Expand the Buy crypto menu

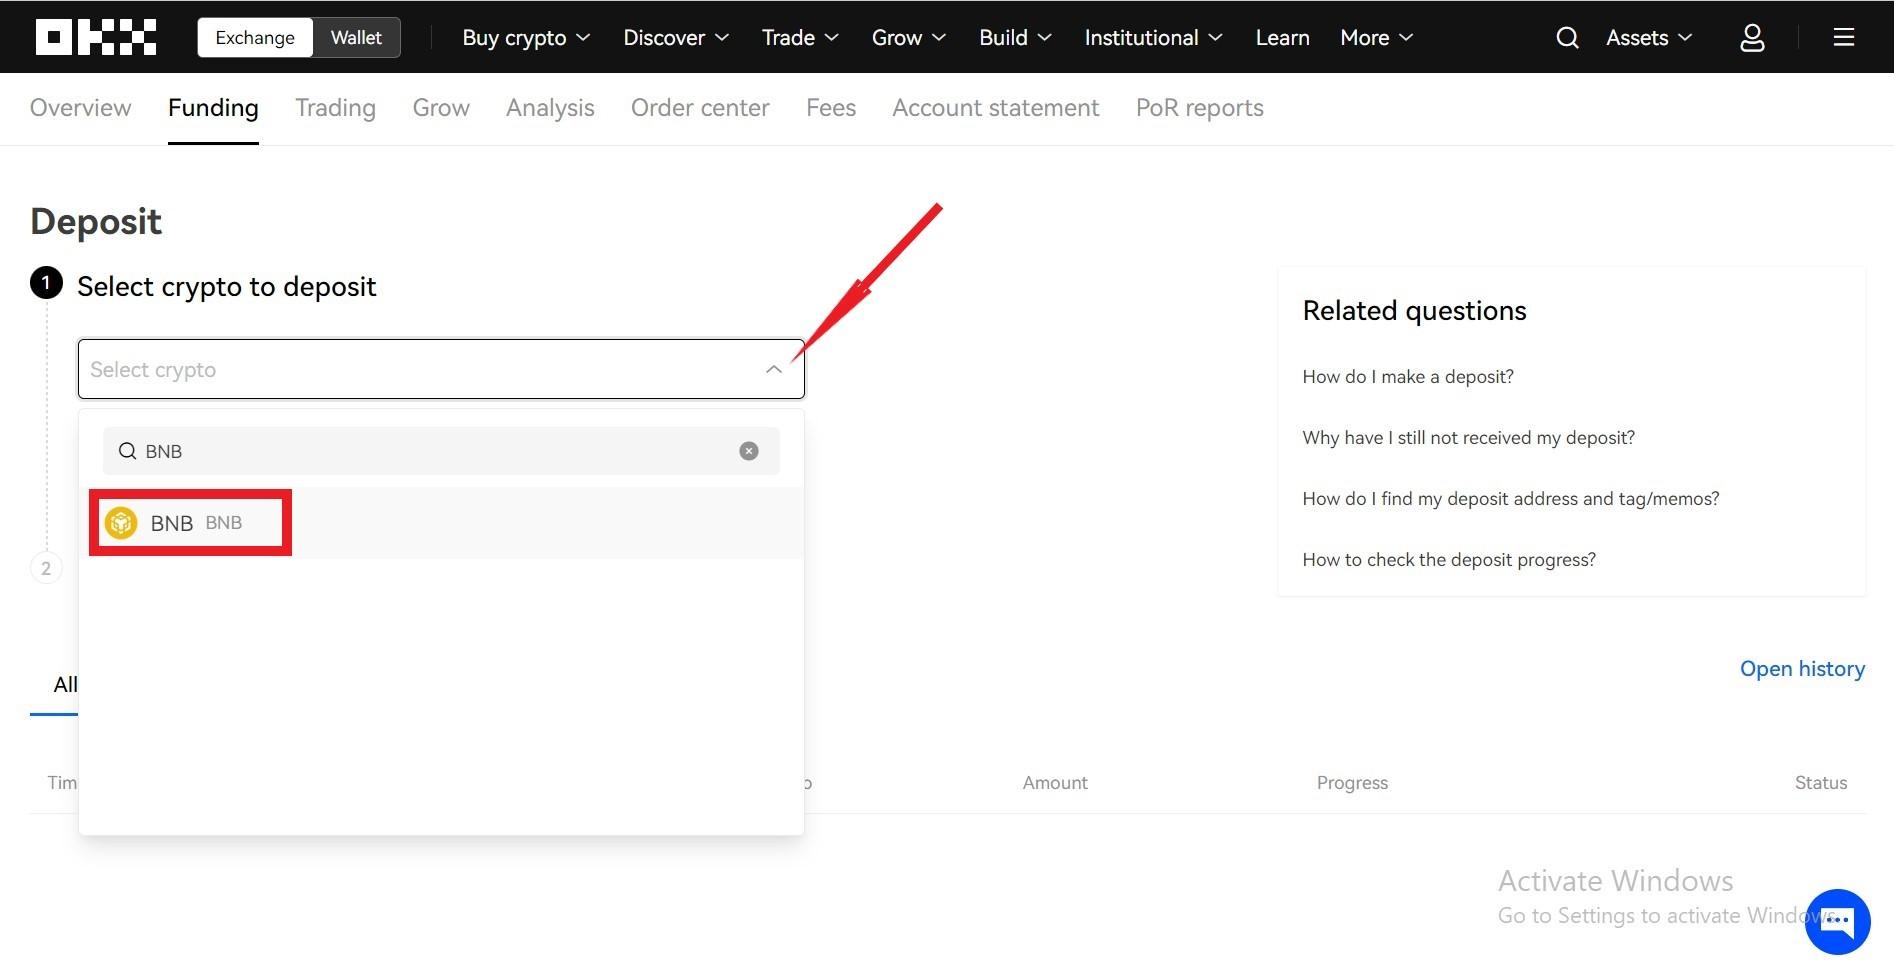tap(526, 38)
